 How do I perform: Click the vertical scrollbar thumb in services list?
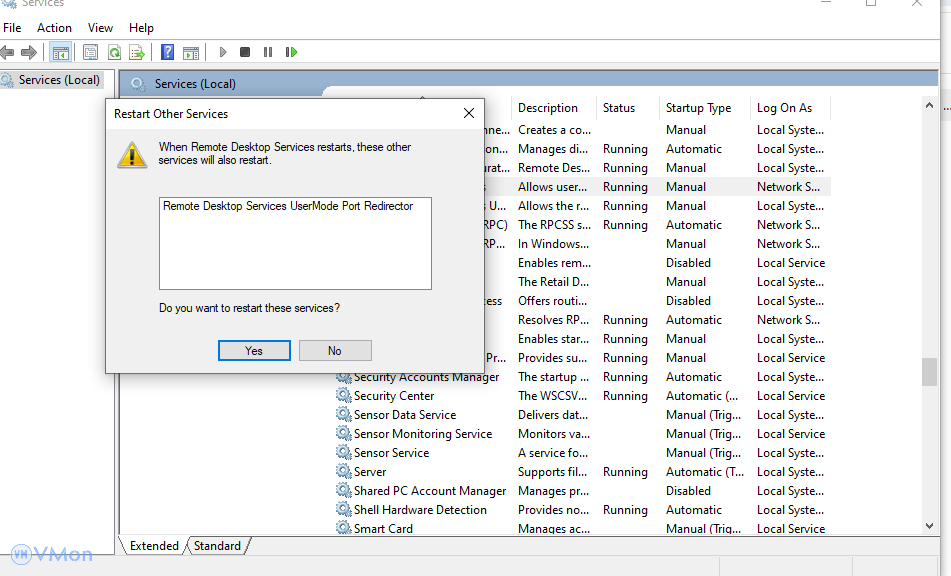click(x=929, y=372)
